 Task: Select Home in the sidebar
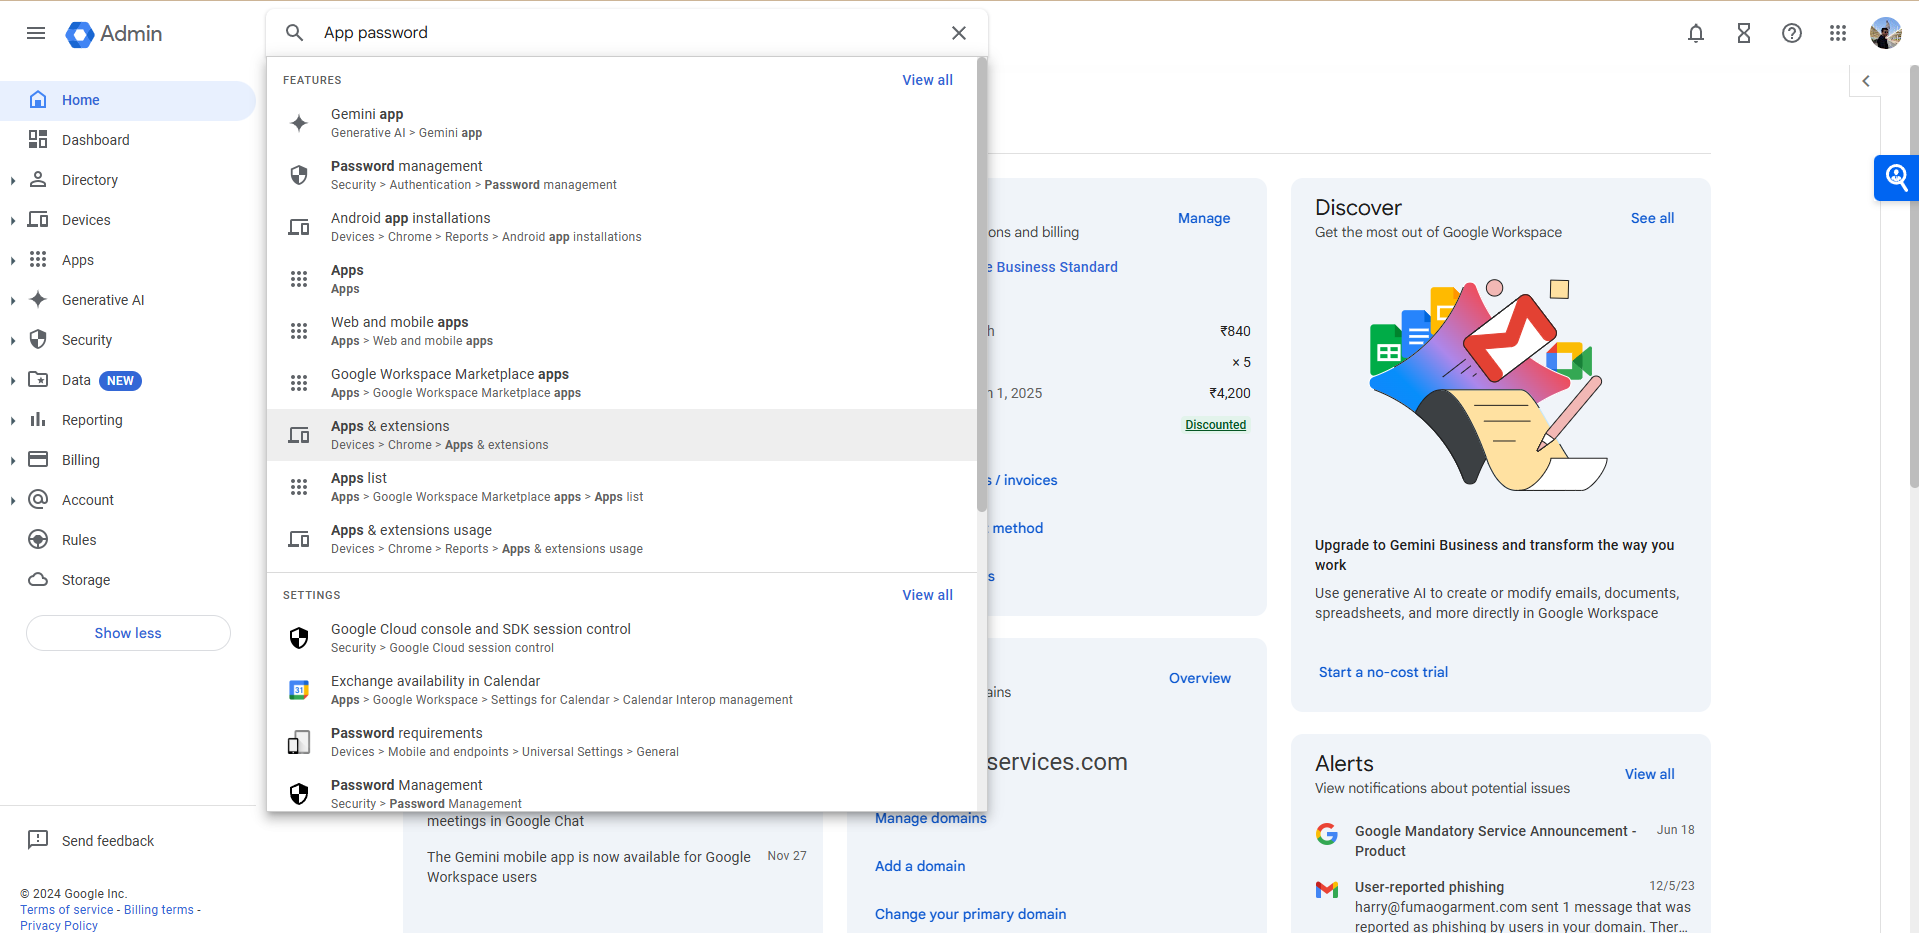tap(128, 100)
